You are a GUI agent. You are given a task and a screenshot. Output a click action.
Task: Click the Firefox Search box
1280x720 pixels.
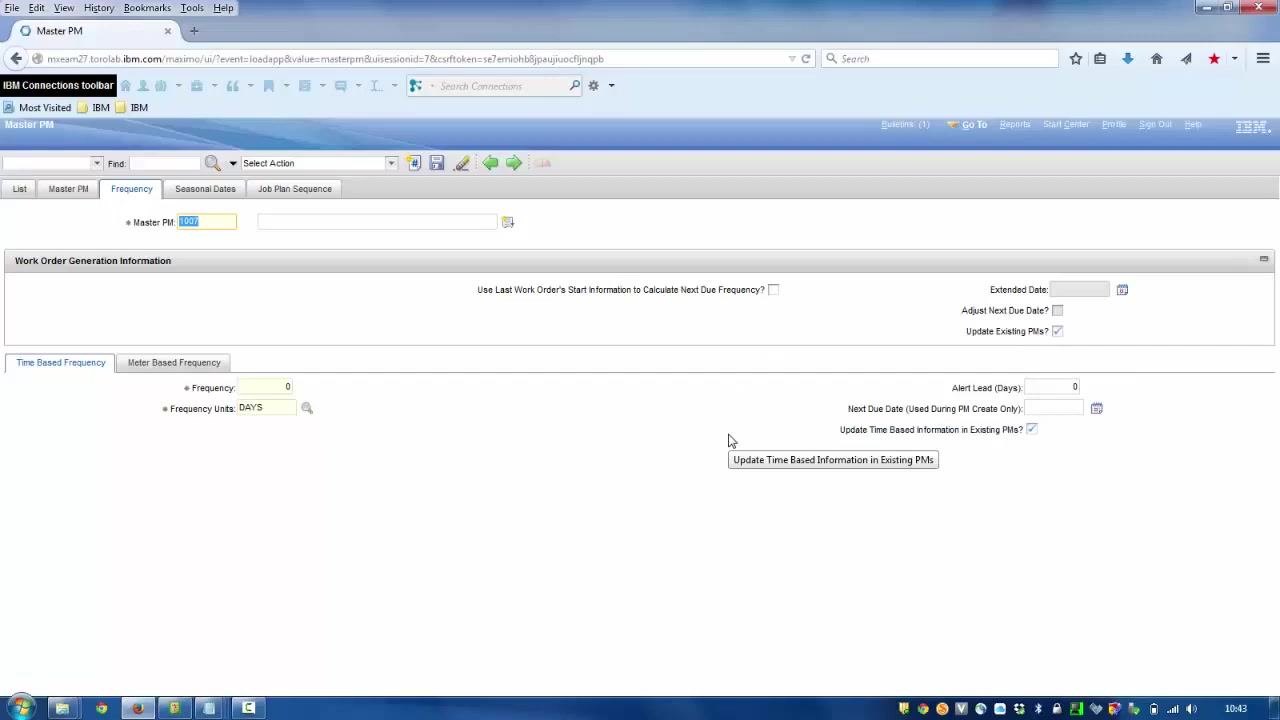[x=940, y=59]
